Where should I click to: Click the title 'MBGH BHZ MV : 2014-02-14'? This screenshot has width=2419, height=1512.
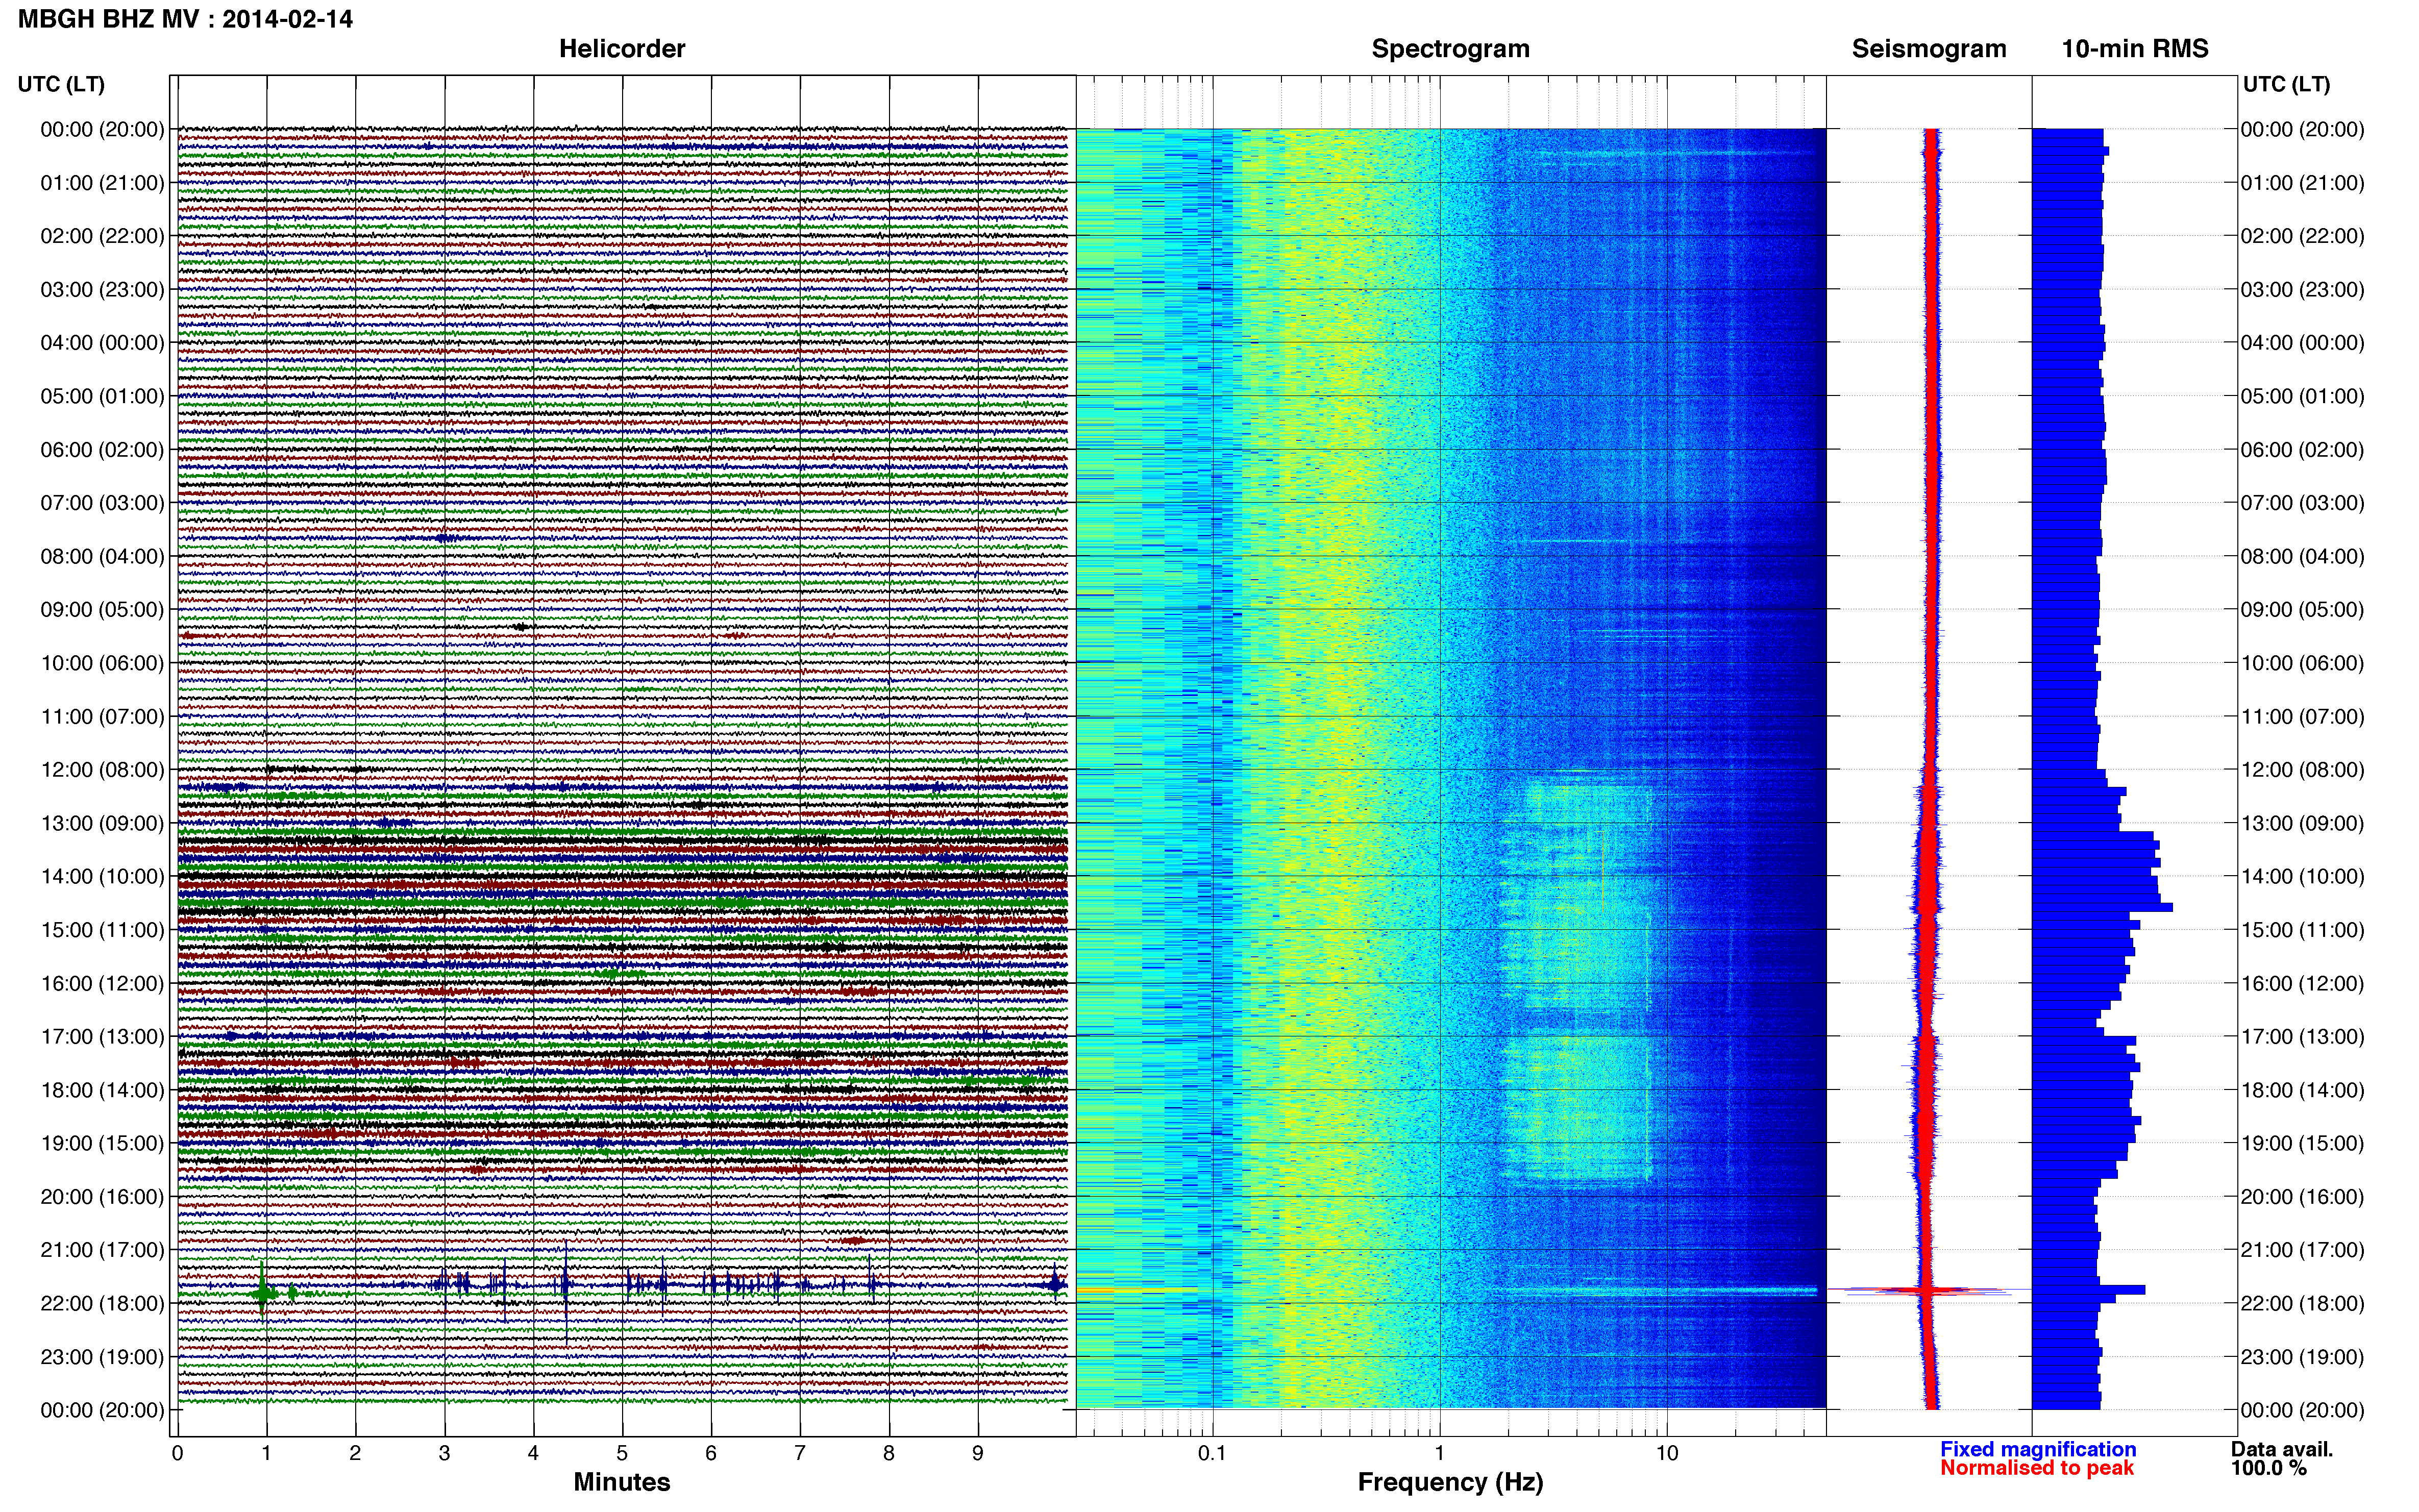pyautogui.click(x=185, y=19)
